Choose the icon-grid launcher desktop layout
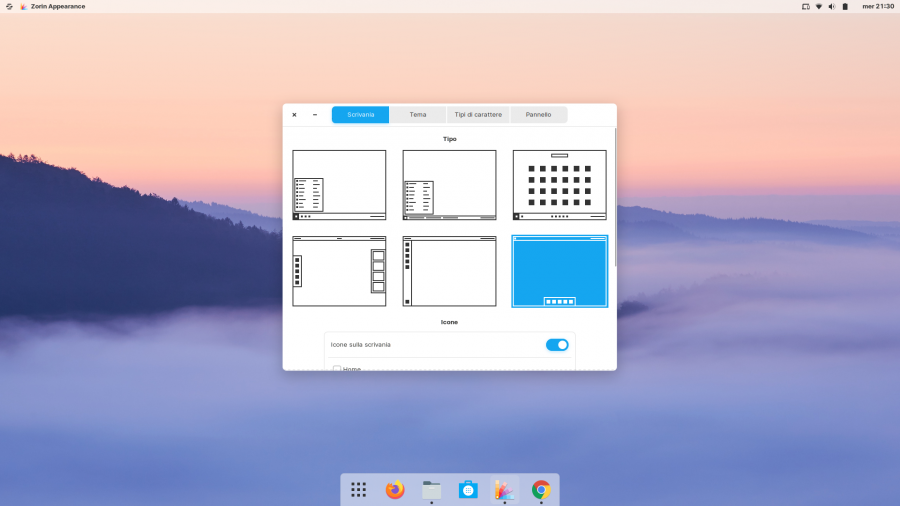 pyautogui.click(x=559, y=185)
